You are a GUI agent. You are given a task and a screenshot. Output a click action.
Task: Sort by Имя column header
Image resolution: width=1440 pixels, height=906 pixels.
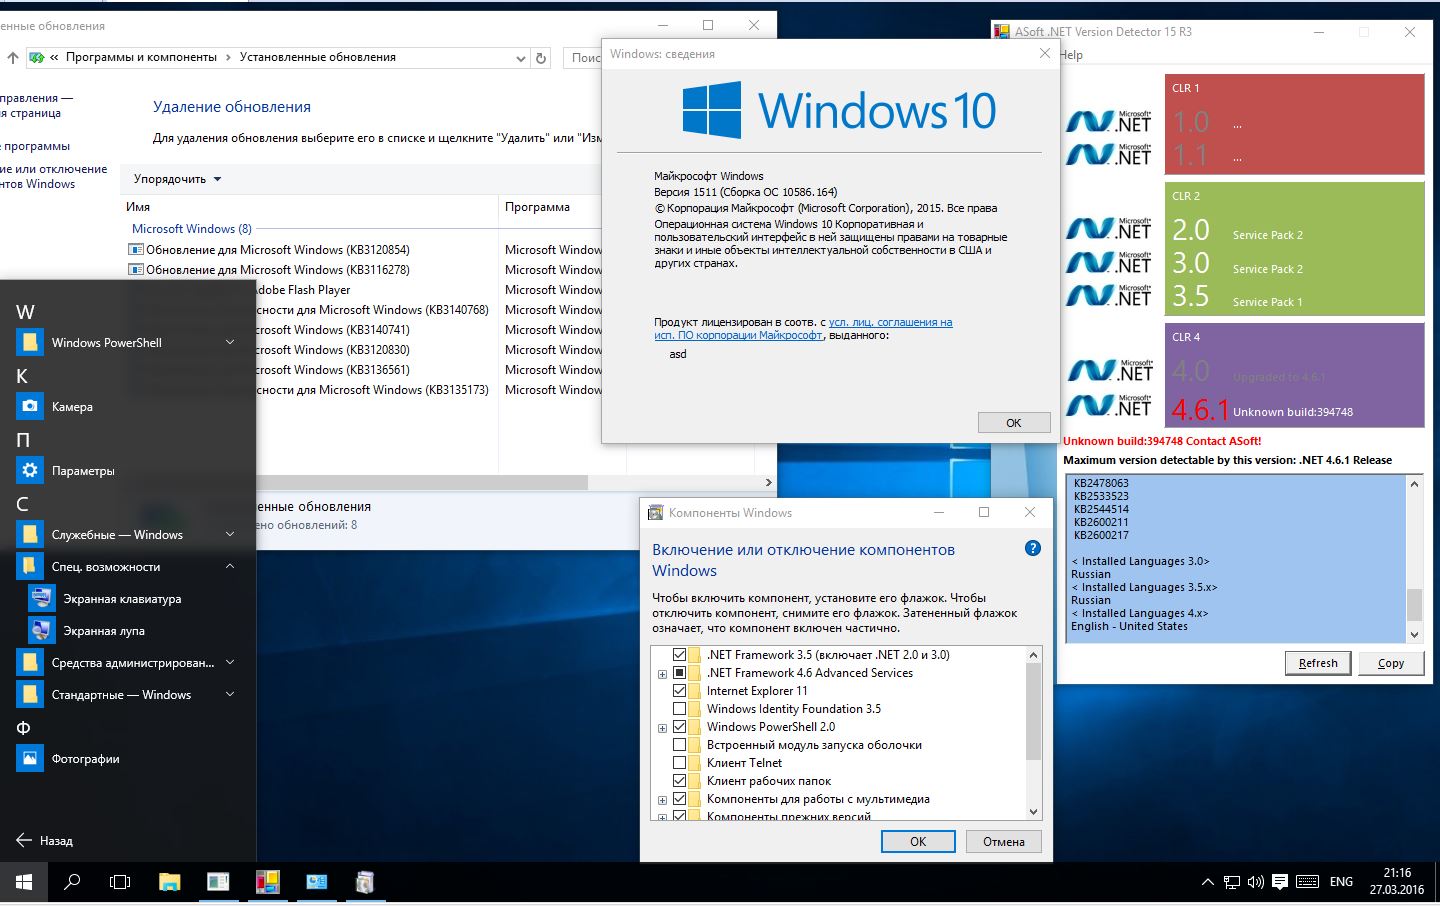click(138, 207)
